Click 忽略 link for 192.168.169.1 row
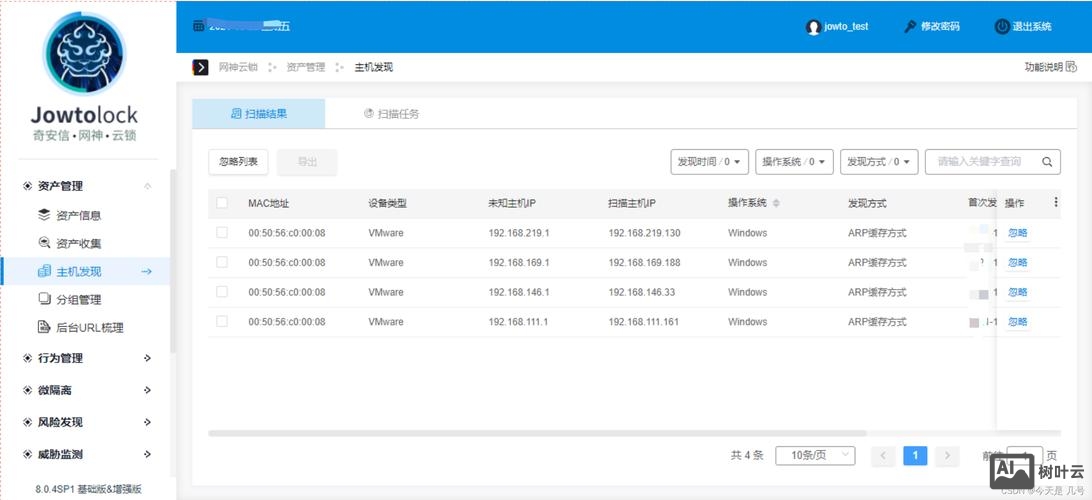 point(1017,263)
